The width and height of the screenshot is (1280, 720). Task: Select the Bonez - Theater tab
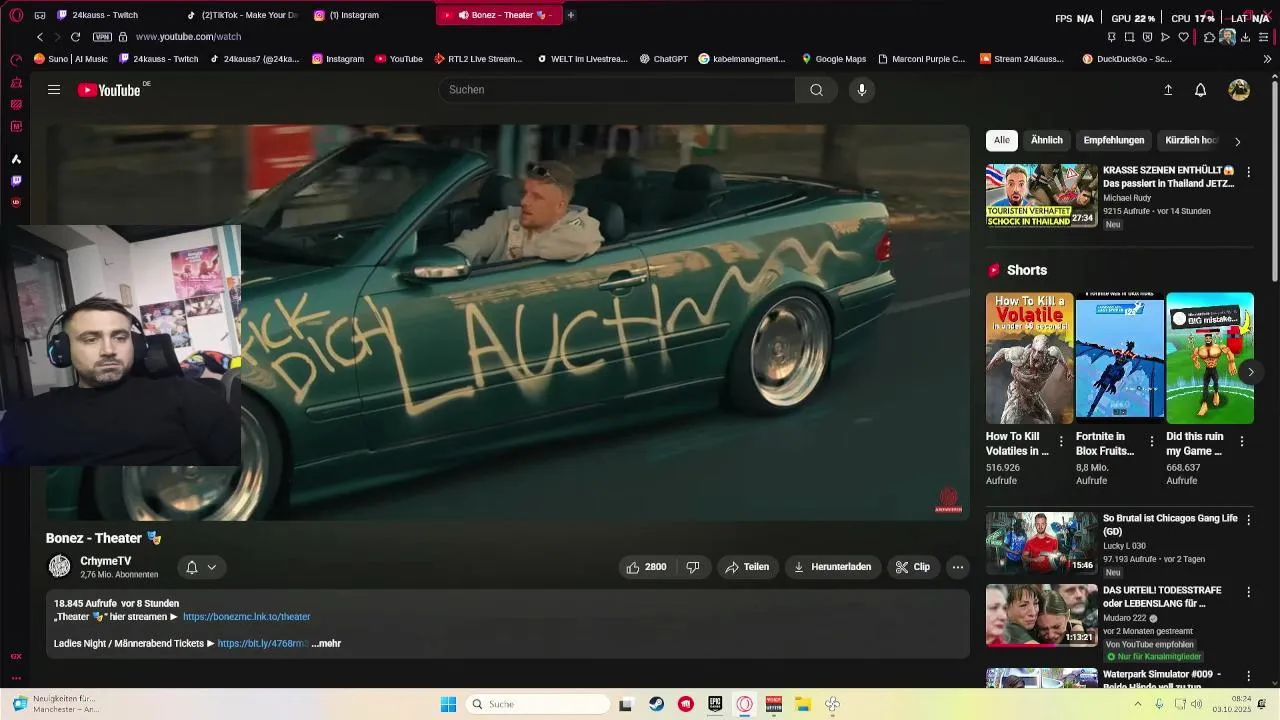(498, 15)
